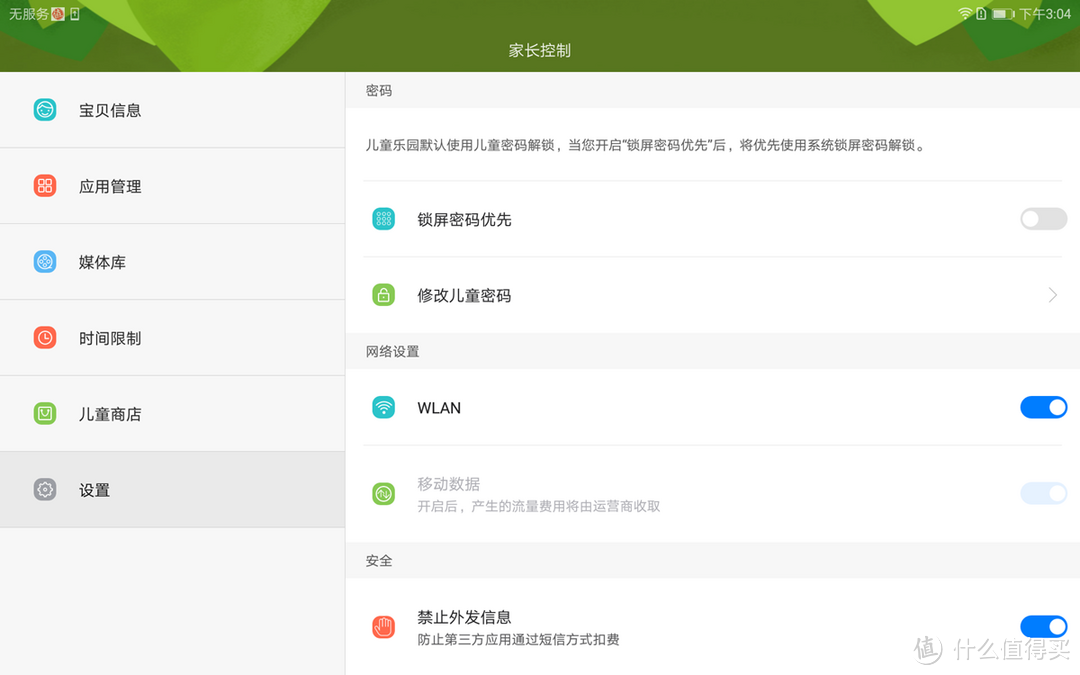The width and height of the screenshot is (1080, 675).
Task: Click the 移动数据 label
Action: (x=448, y=484)
